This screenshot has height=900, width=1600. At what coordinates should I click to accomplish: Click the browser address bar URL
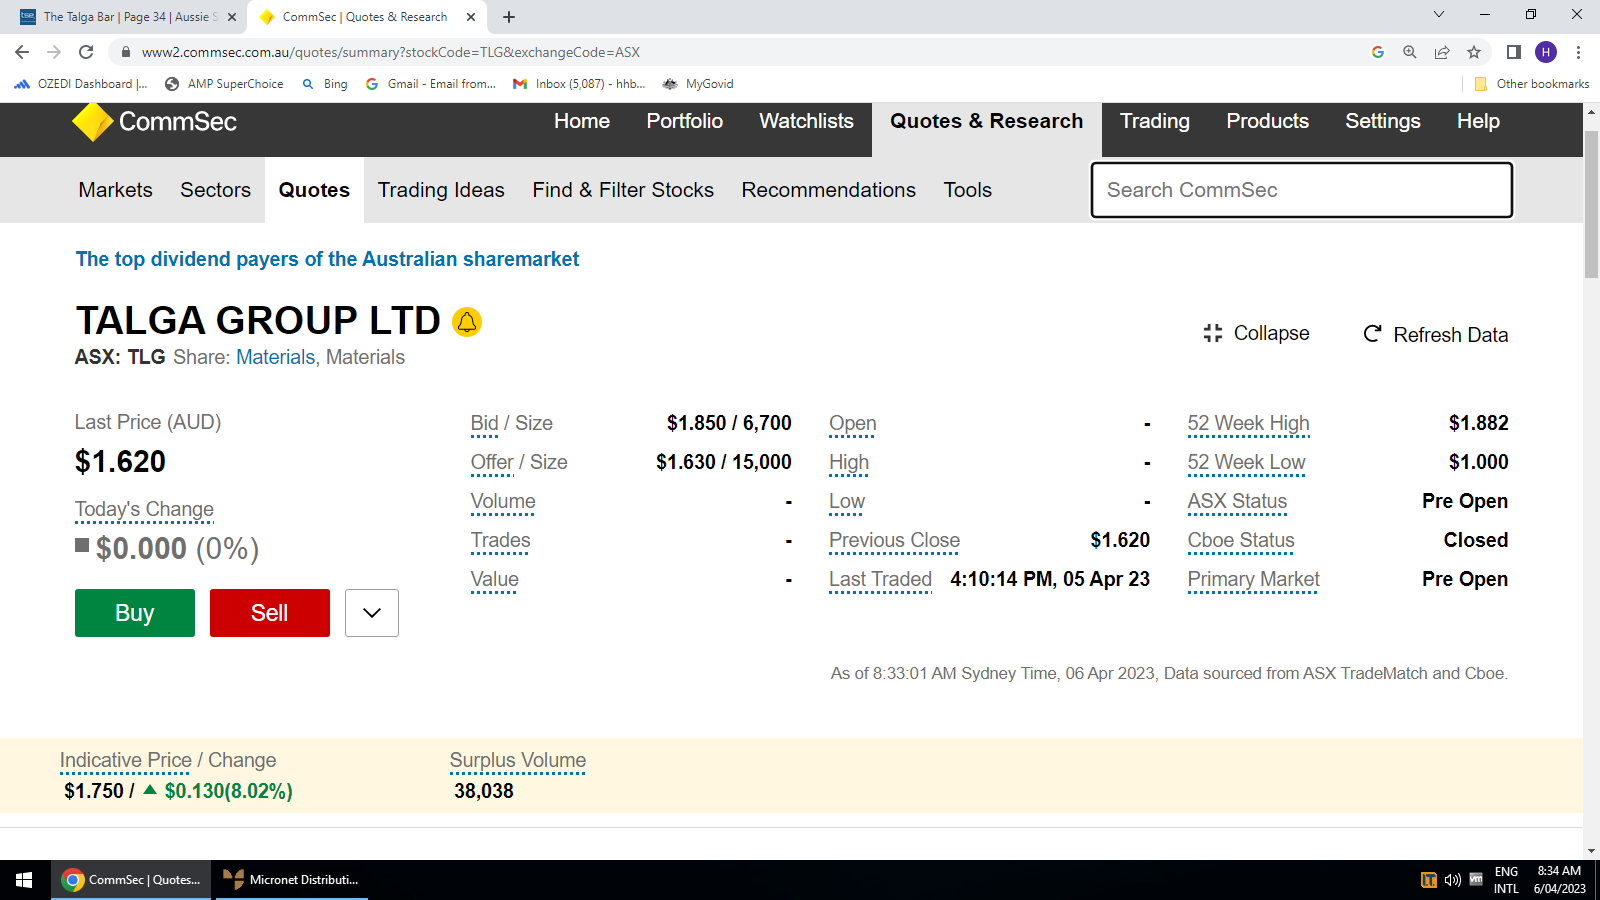[390, 52]
